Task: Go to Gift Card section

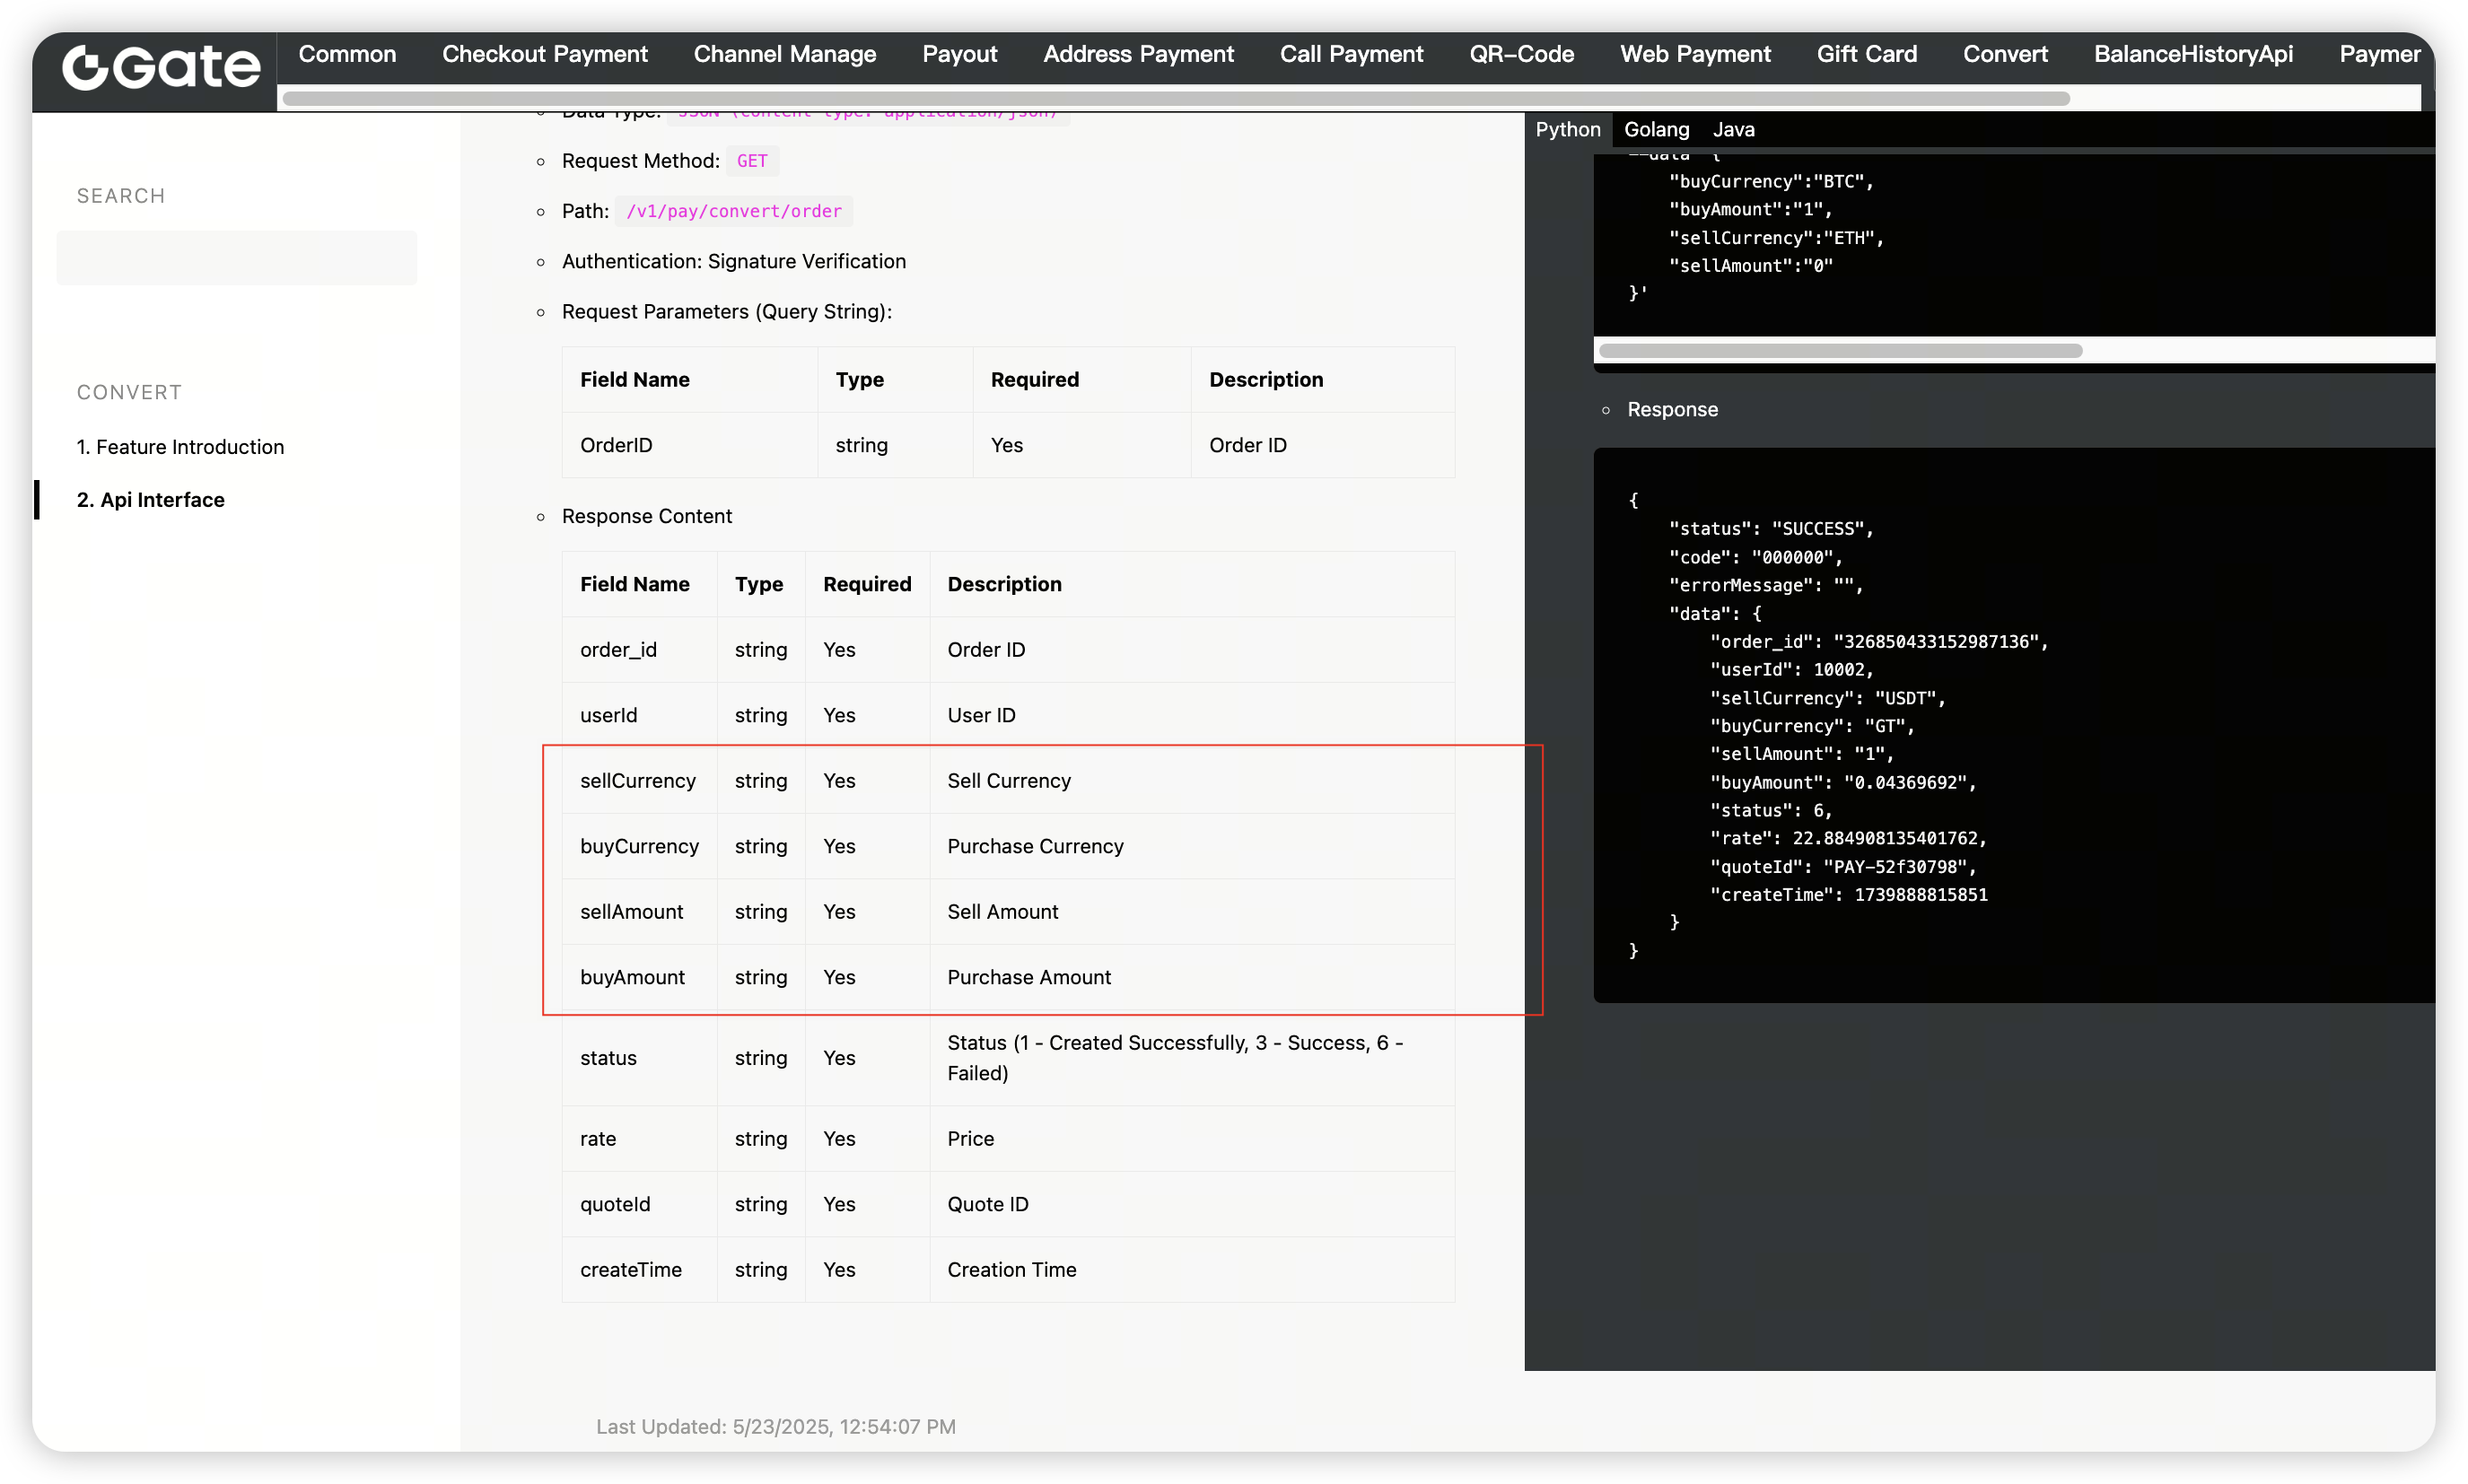Action: click(1866, 54)
